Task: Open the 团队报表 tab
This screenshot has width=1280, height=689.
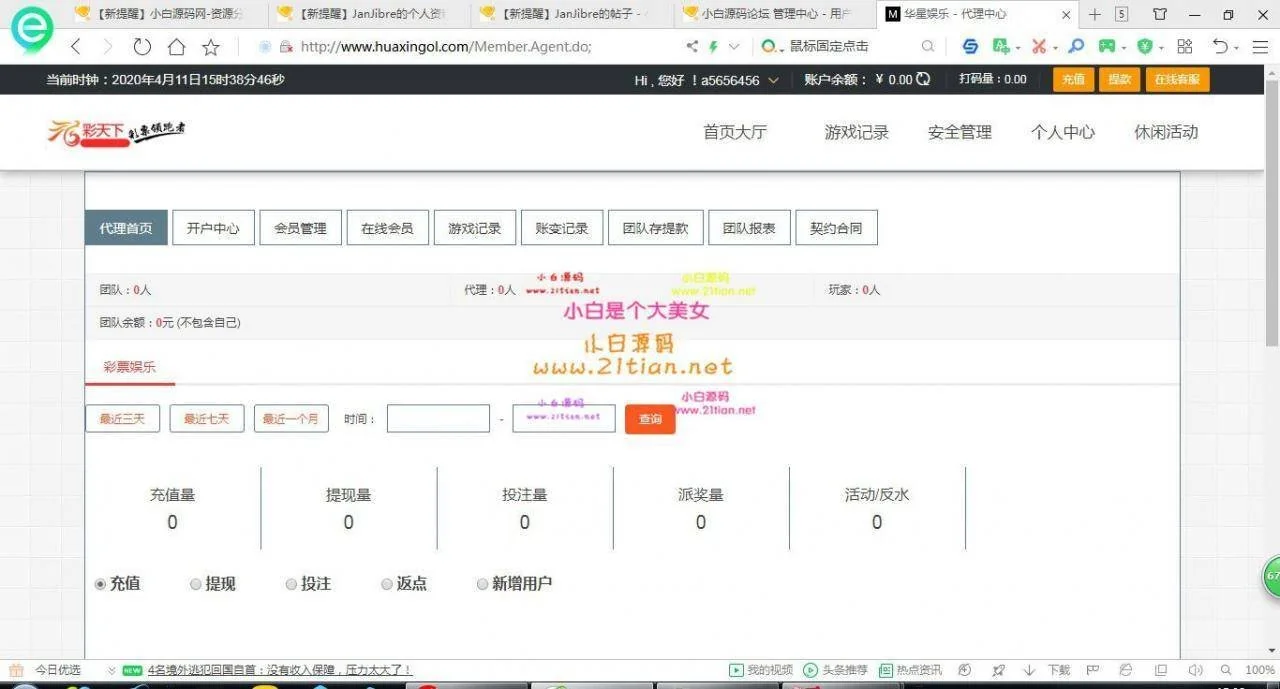Action: (749, 228)
